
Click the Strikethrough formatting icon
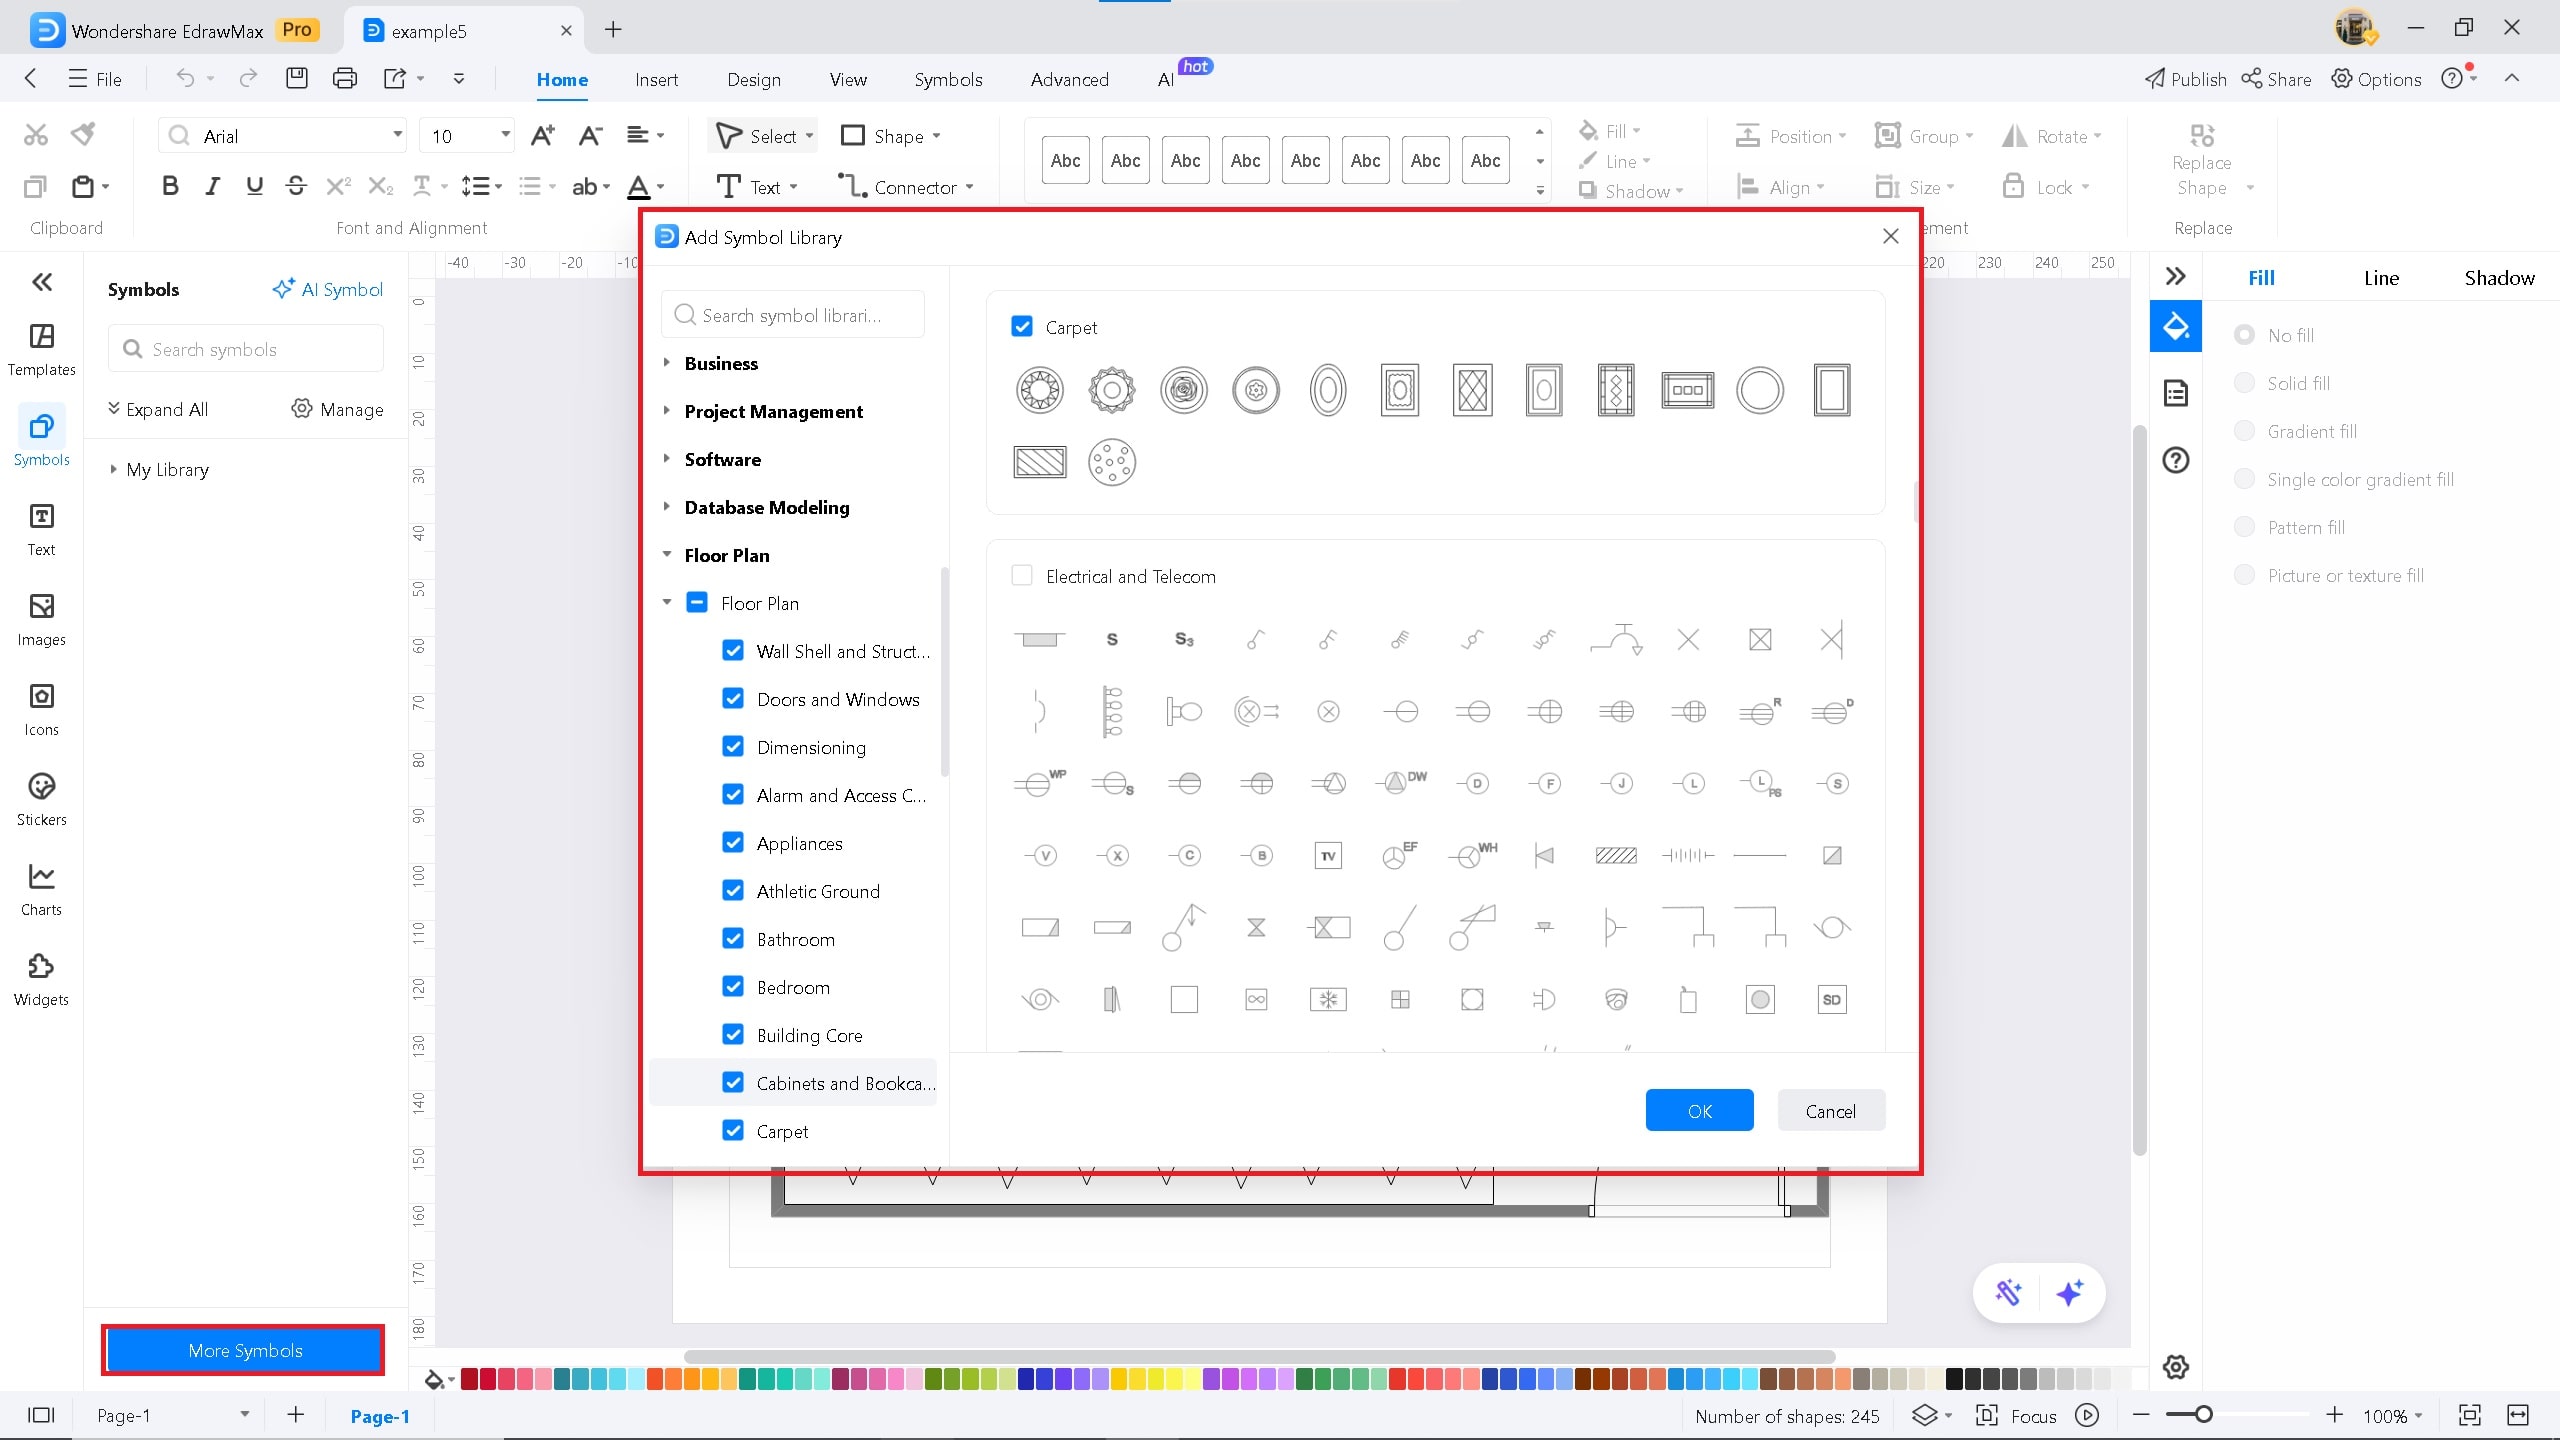[296, 186]
